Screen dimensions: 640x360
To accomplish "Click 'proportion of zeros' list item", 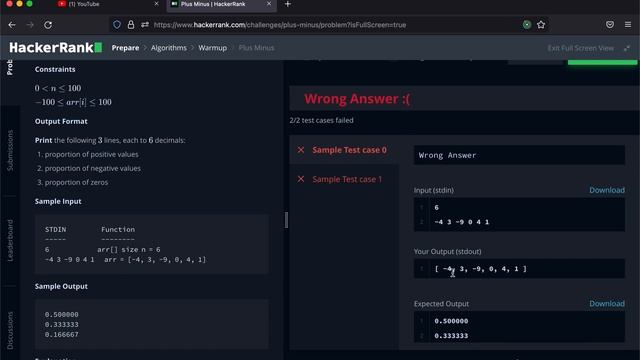I will click(76, 182).
